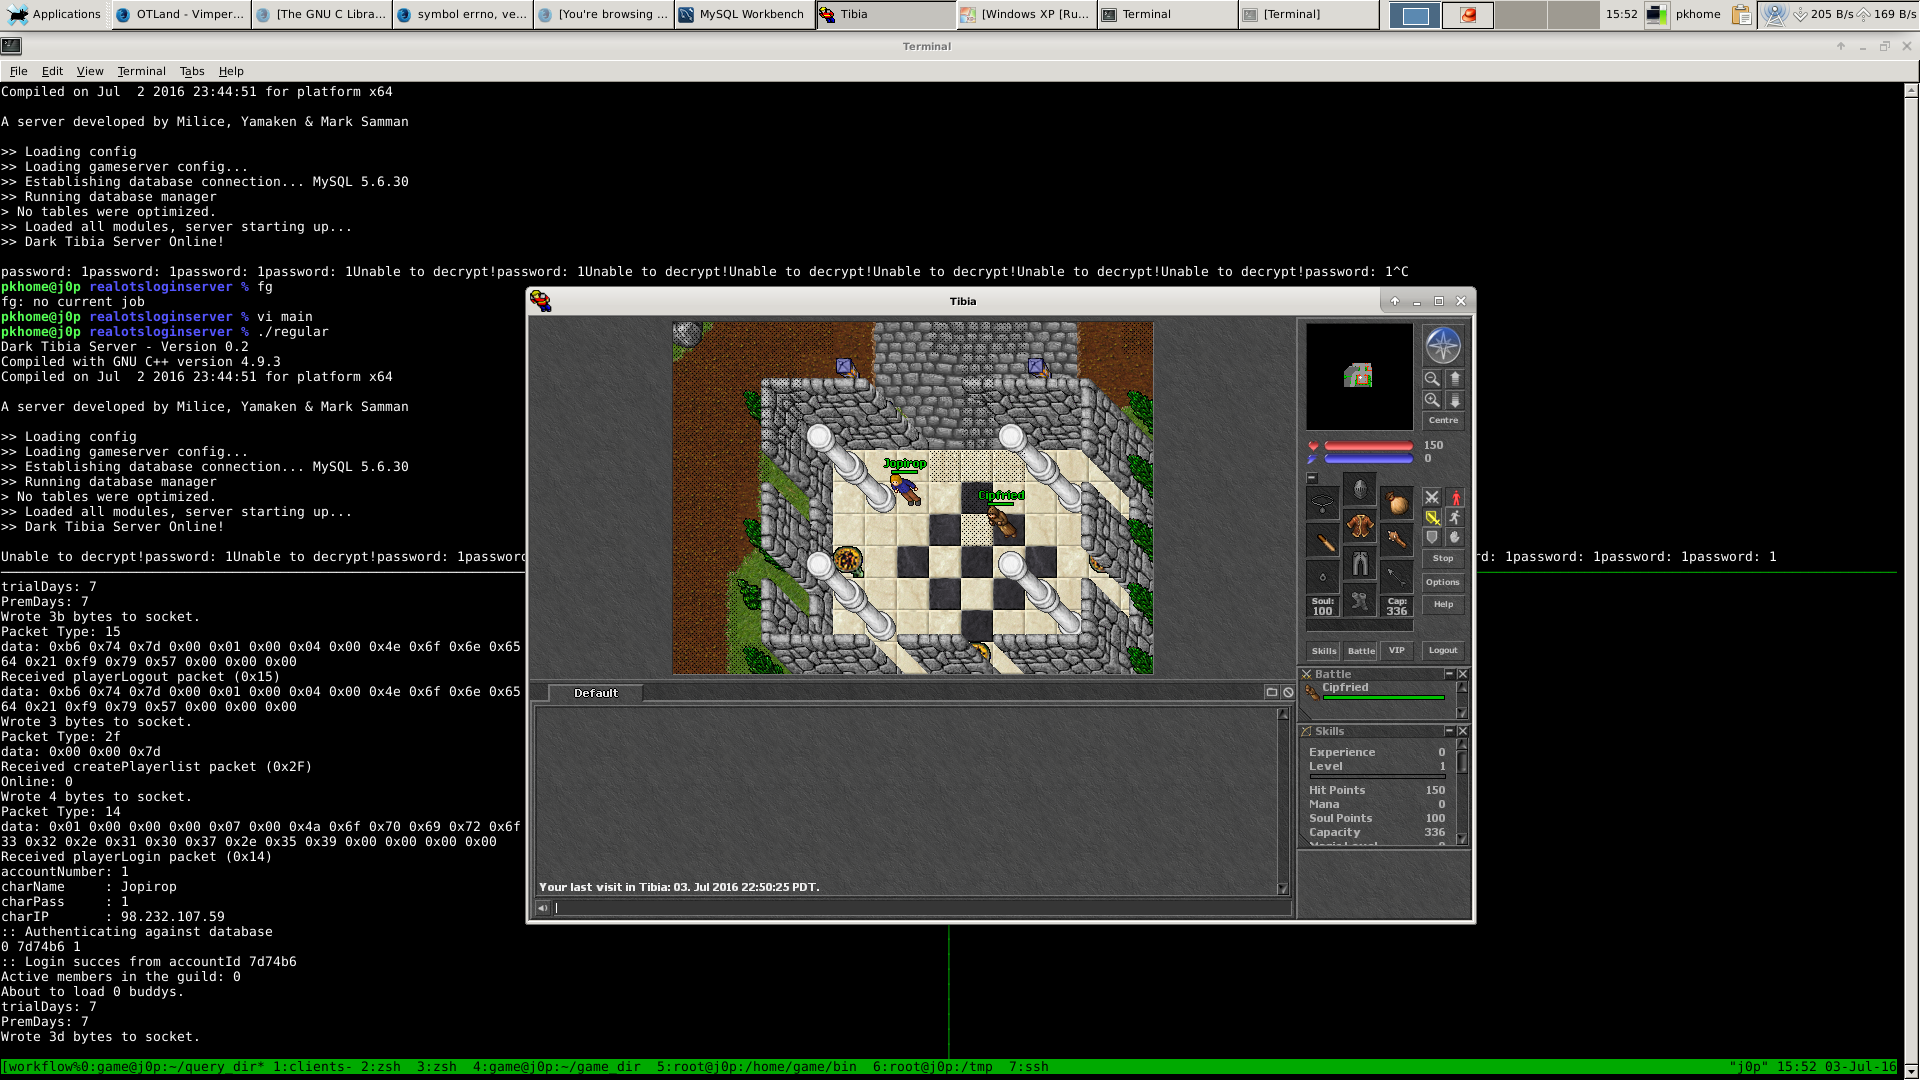Select the legs equipment slot
Viewport: 1920px width, 1080px height.
coord(1359,563)
